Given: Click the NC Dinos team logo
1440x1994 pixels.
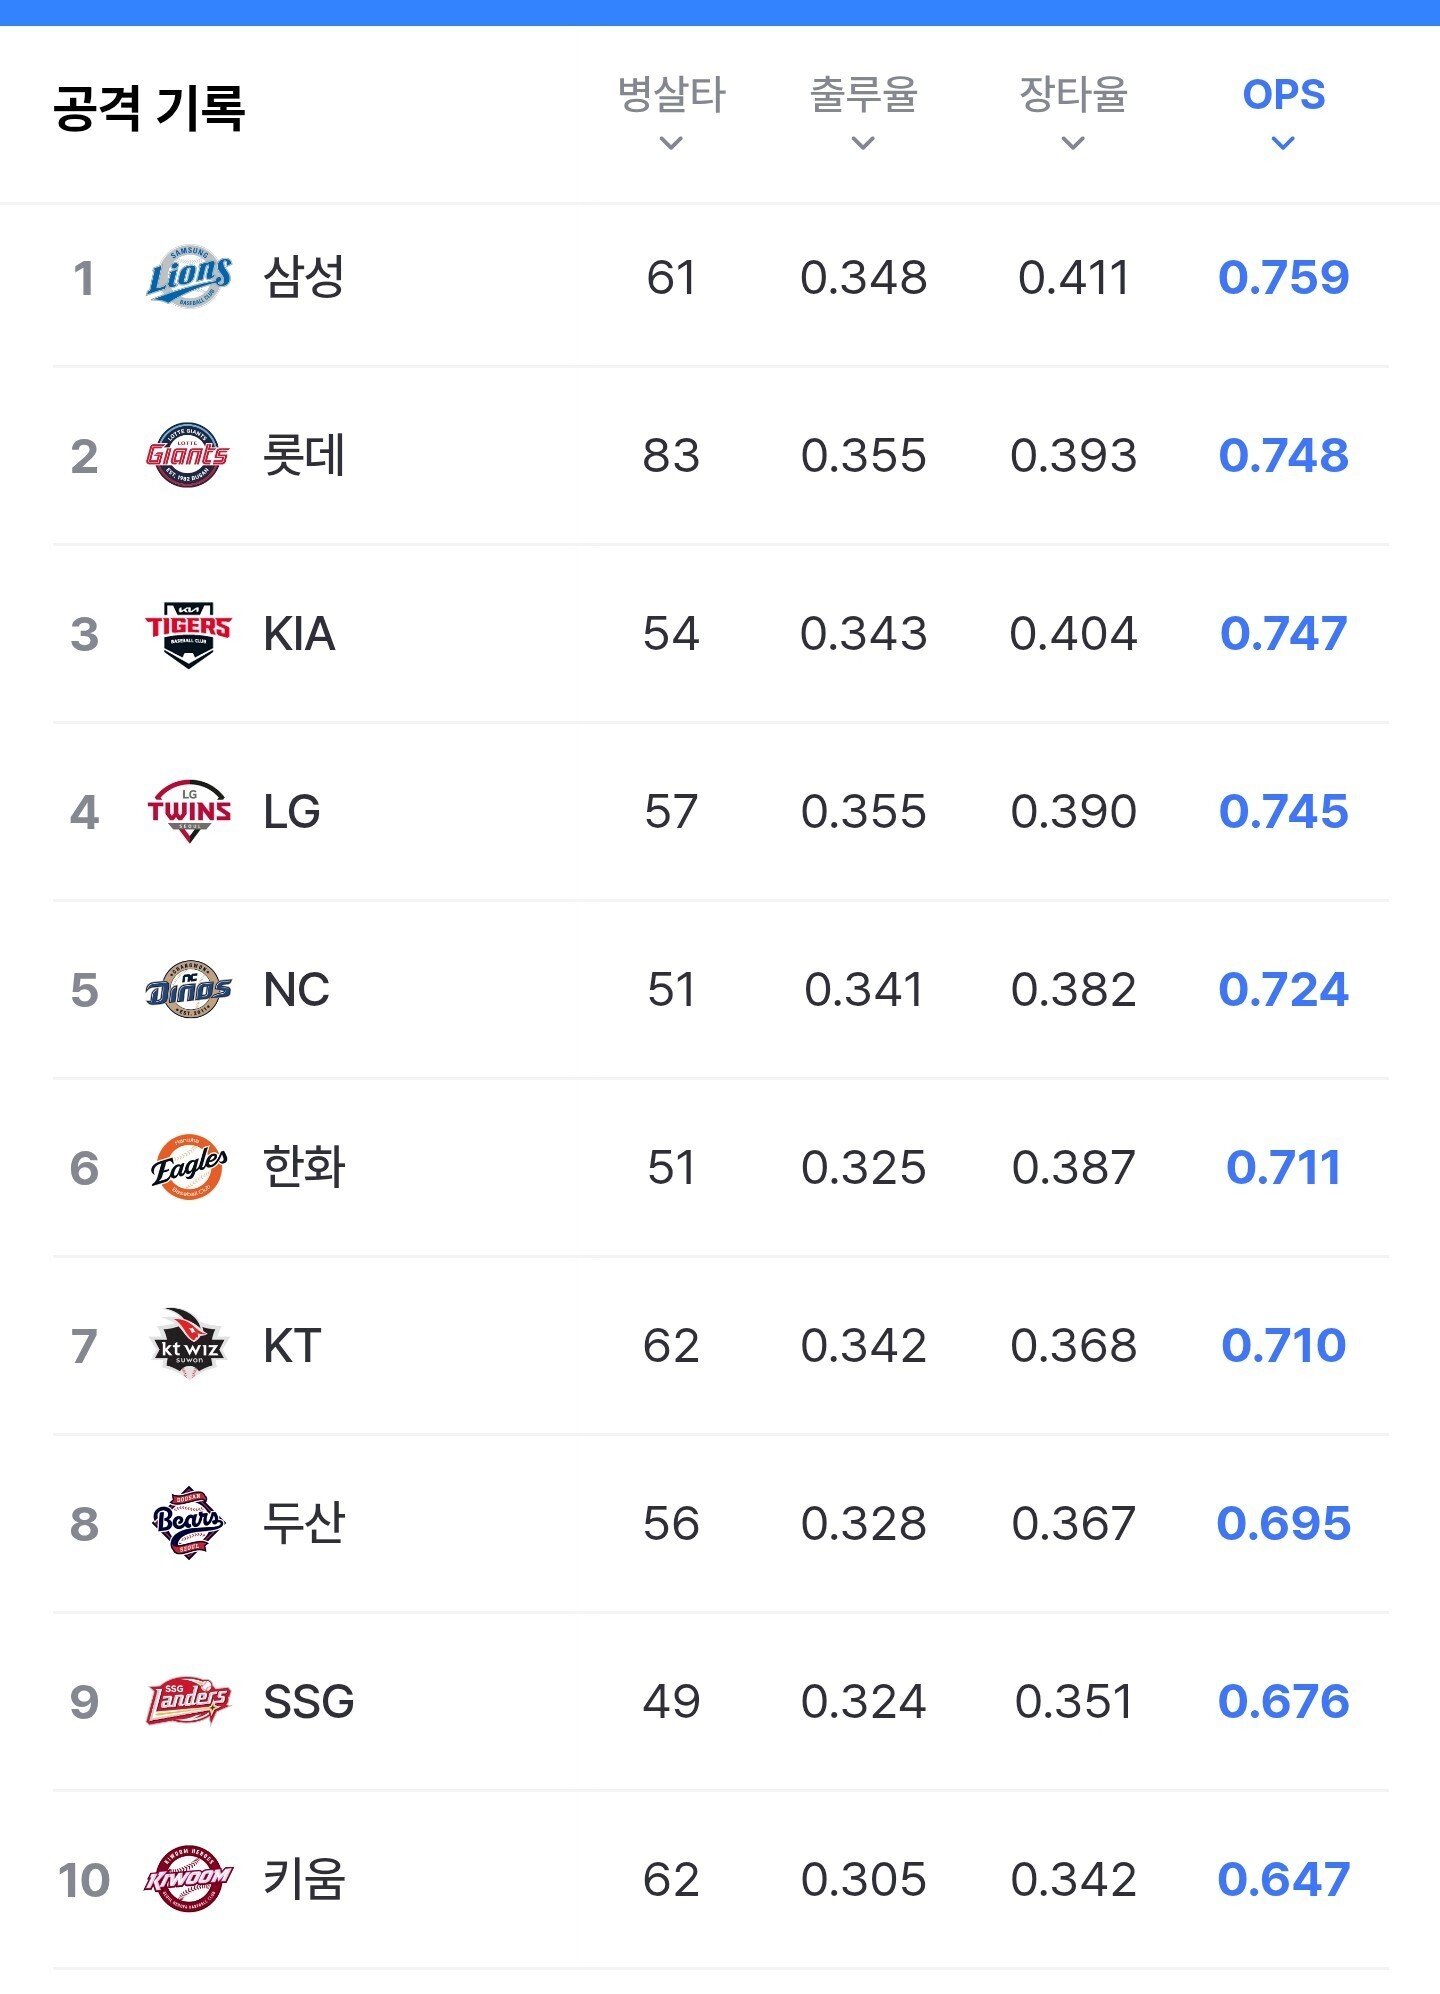Looking at the screenshot, I should pyautogui.click(x=188, y=989).
